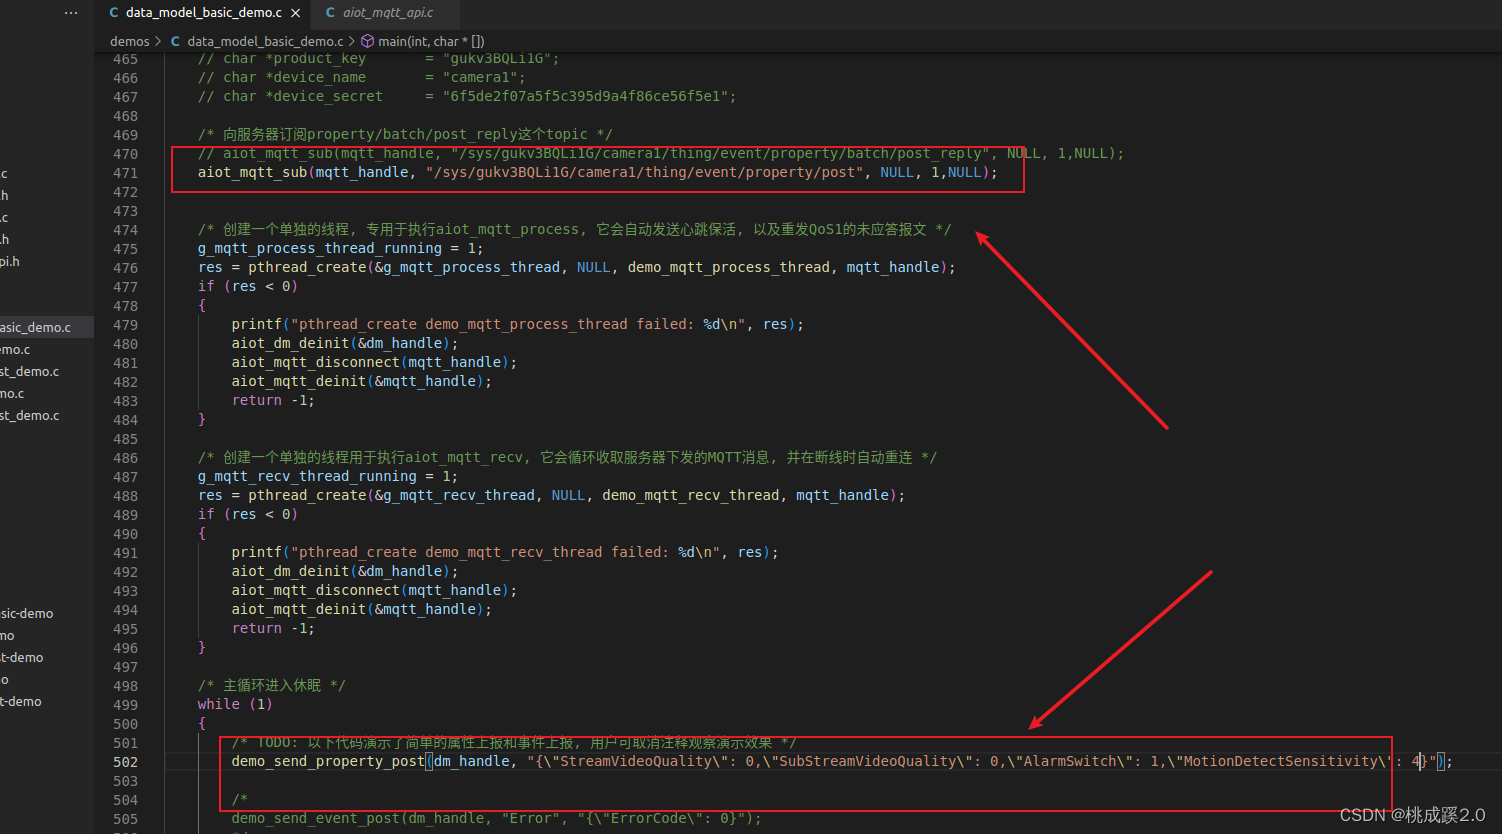The image size is (1502, 834).
Task: Select the highlighted asic_demo.c file in the explorer
Action: (46, 327)
